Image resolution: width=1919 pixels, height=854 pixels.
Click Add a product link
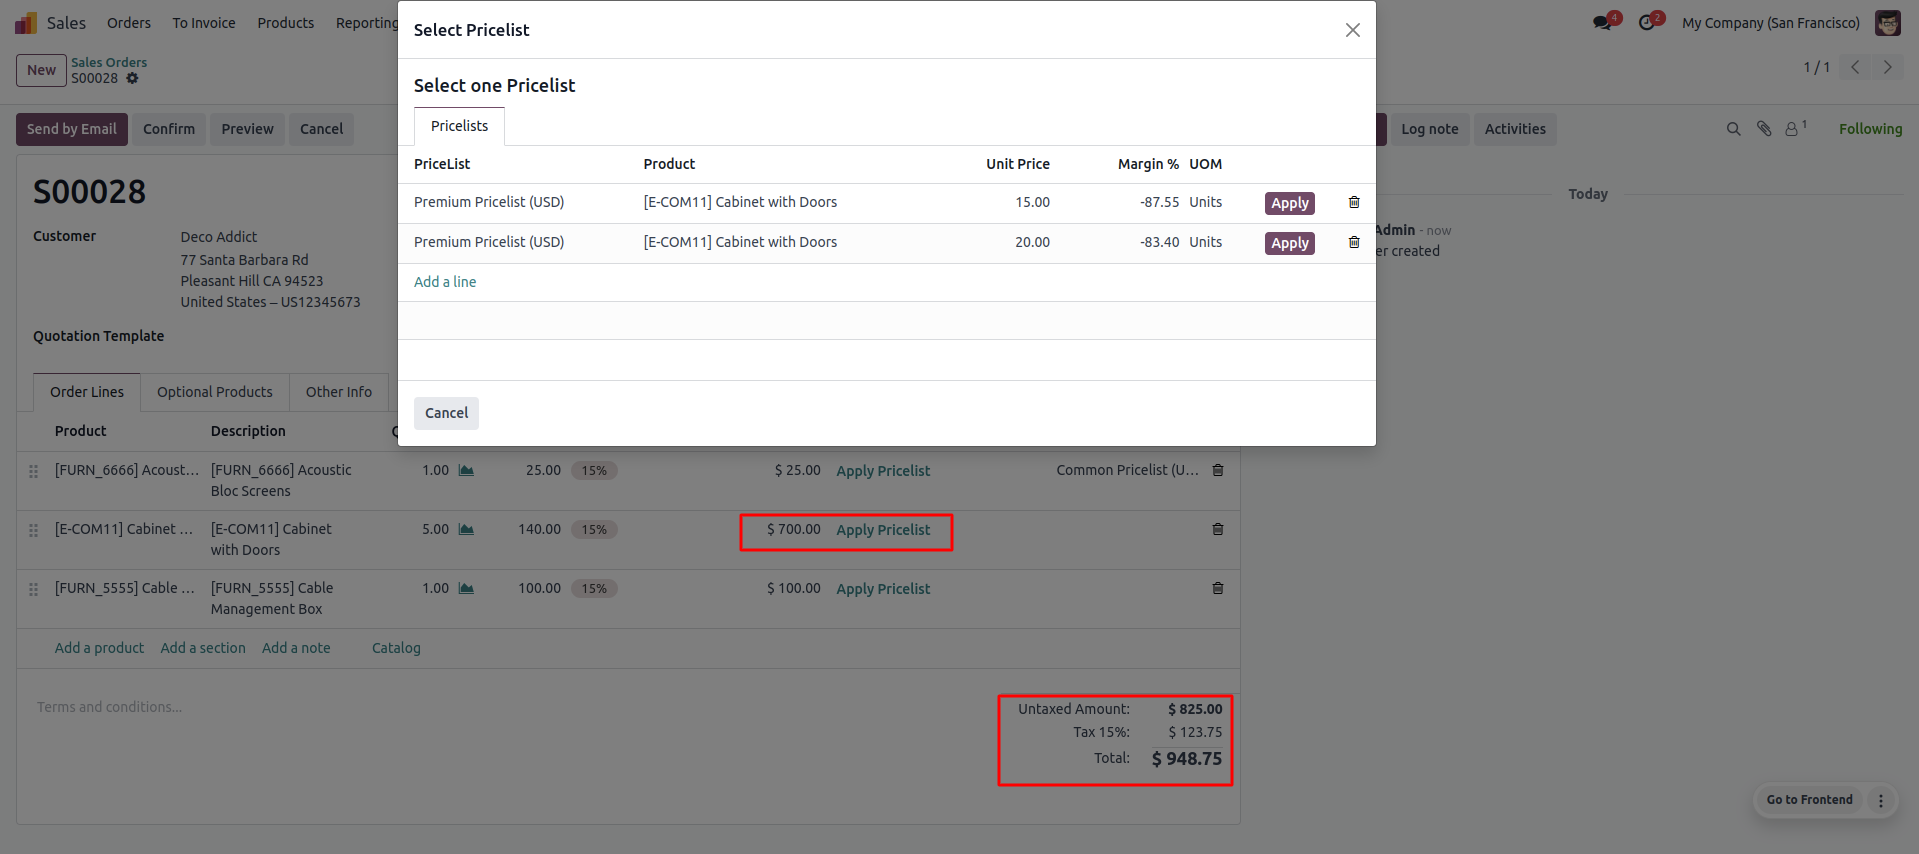click(99, 648)
